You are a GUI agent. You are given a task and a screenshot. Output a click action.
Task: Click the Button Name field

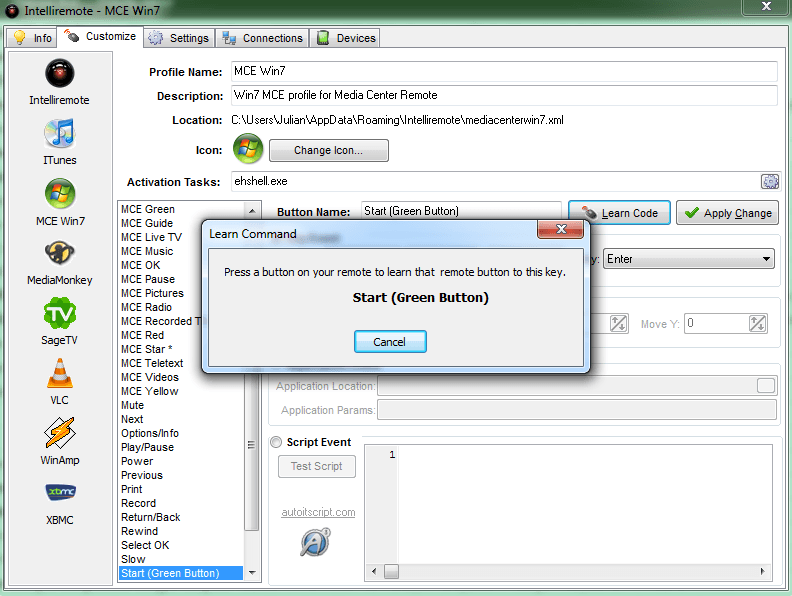pos(461,212)
